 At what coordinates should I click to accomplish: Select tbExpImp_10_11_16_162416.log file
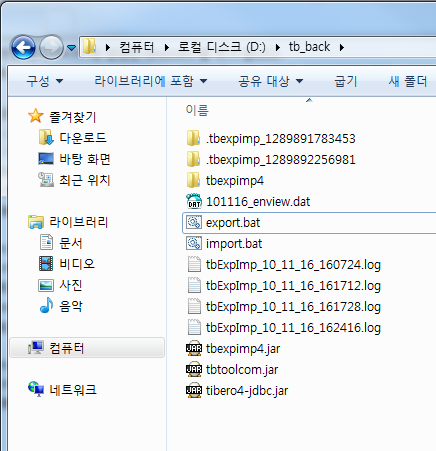pos(293,328)
